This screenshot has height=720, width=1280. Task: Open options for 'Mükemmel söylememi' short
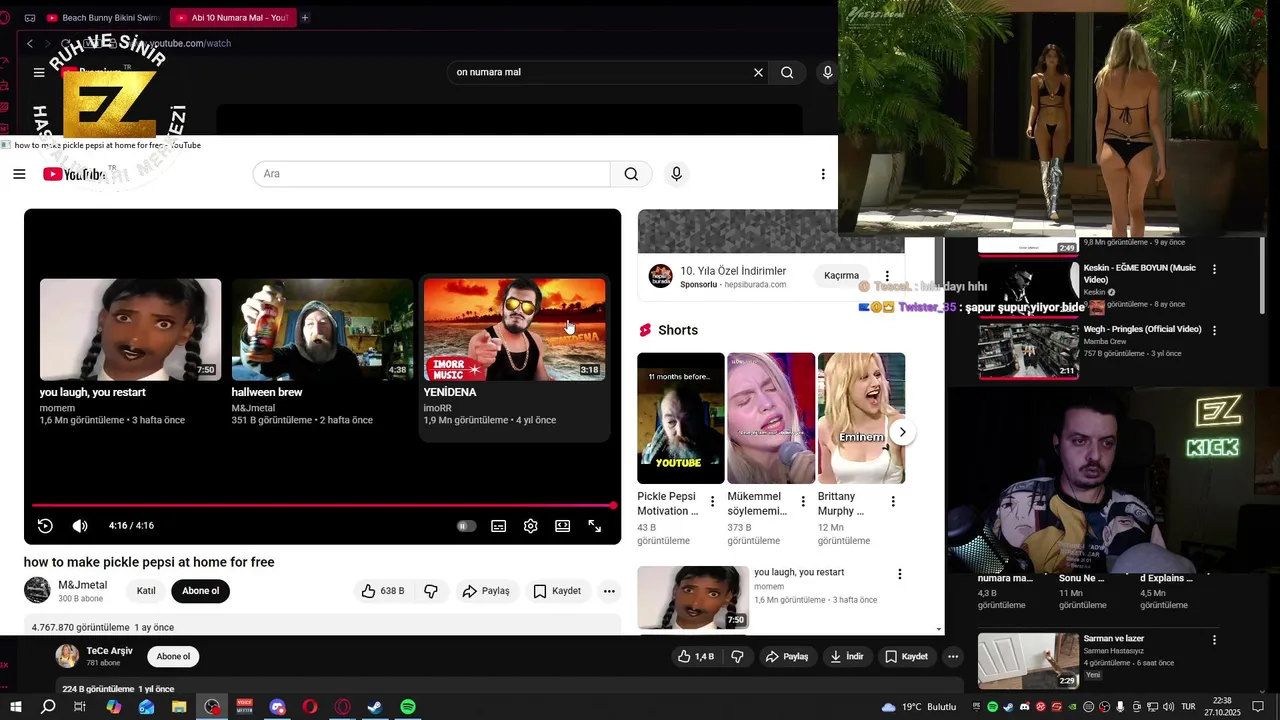802,502
